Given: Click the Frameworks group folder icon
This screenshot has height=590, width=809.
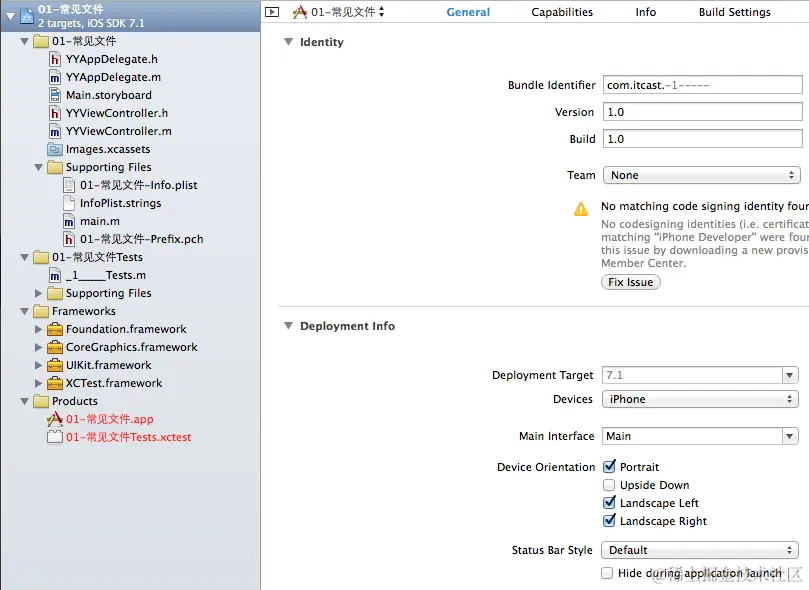Looking at the screenshot, I should pyautogui.click(x=41, y=312).
